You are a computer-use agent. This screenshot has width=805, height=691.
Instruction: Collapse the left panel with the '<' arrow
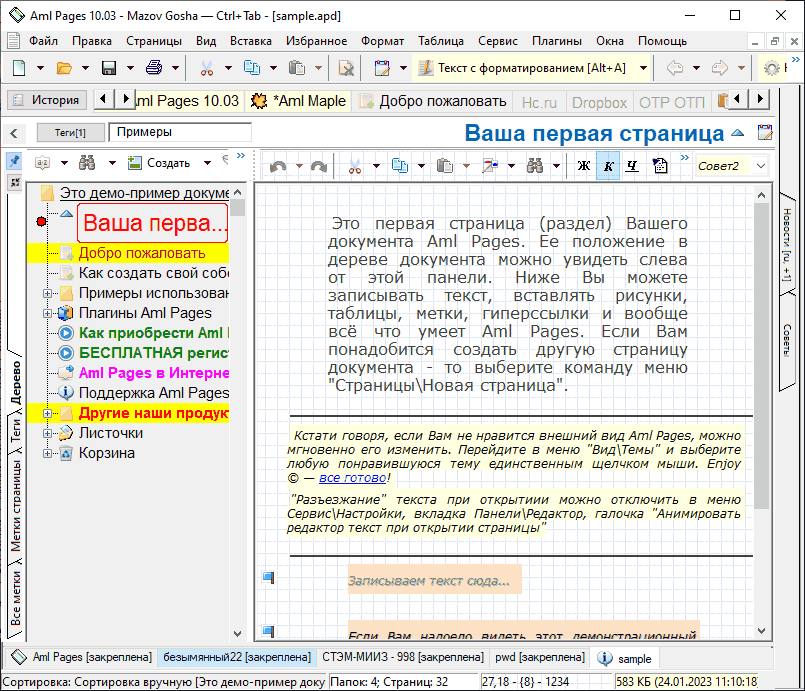pos(14,133)
